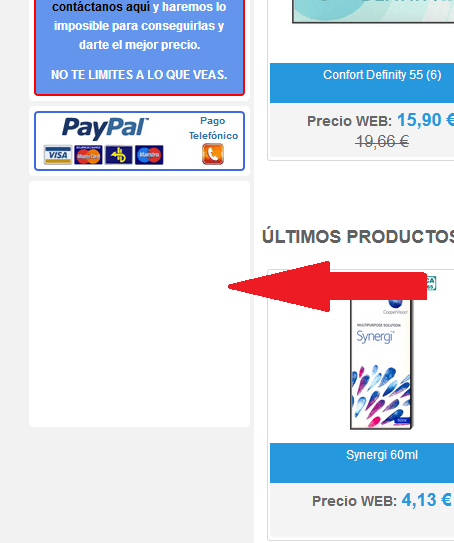Viewport: 454px width, 543px height.
Task: Click the 15,90 € web price
Action: (425, 120)
